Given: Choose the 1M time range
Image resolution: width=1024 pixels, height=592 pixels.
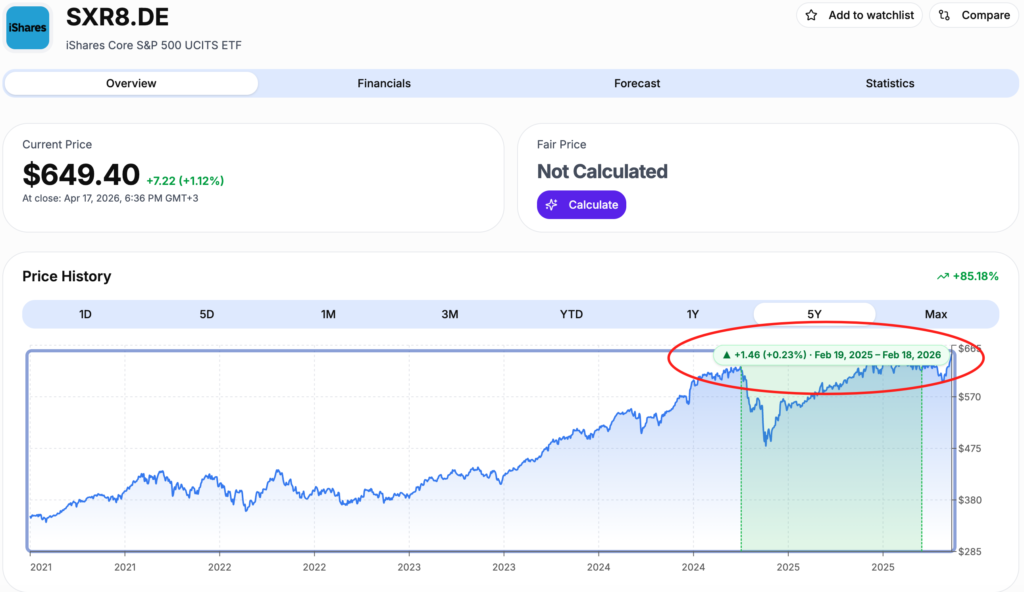Looking at the screenshot, I should click(328, 314).
